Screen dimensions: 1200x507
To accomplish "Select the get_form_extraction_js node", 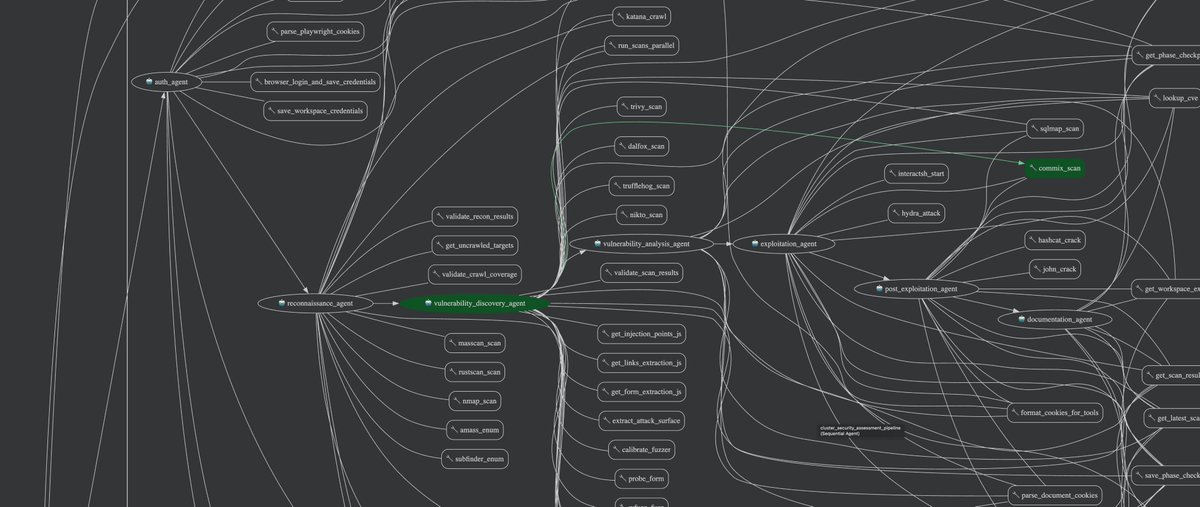I will click(641, 391).
